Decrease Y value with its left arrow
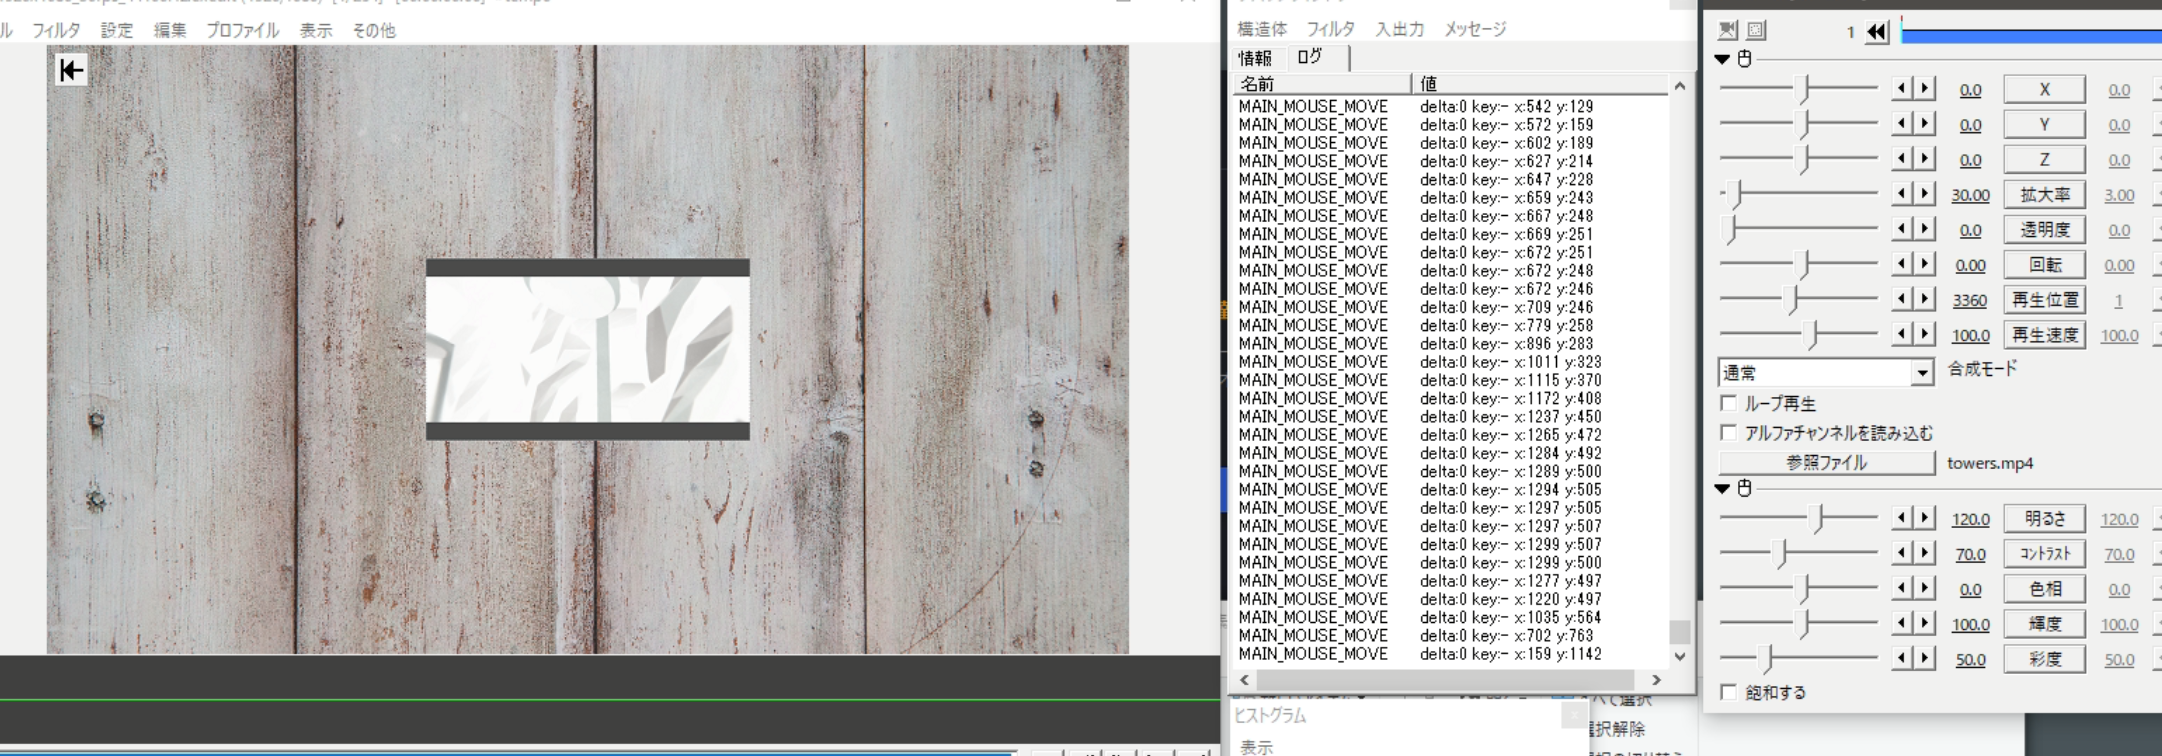Screen dimensions: 2162x756 click(1902, 124)
